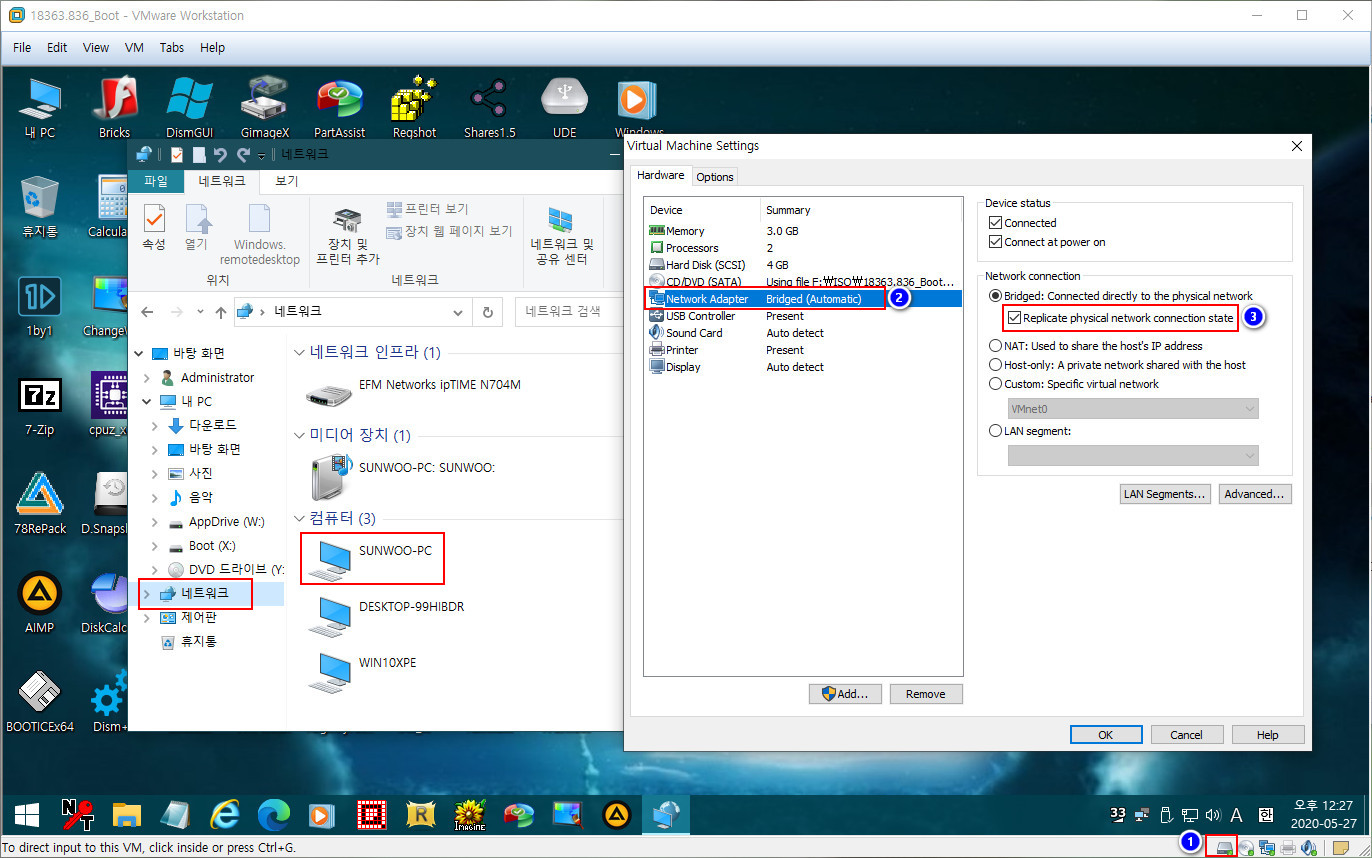Image resolution: width=1372 pixels, height=858 pixels.
Task: Open the VMnet0 dropdown
Action: click(x=1133, y=408)
